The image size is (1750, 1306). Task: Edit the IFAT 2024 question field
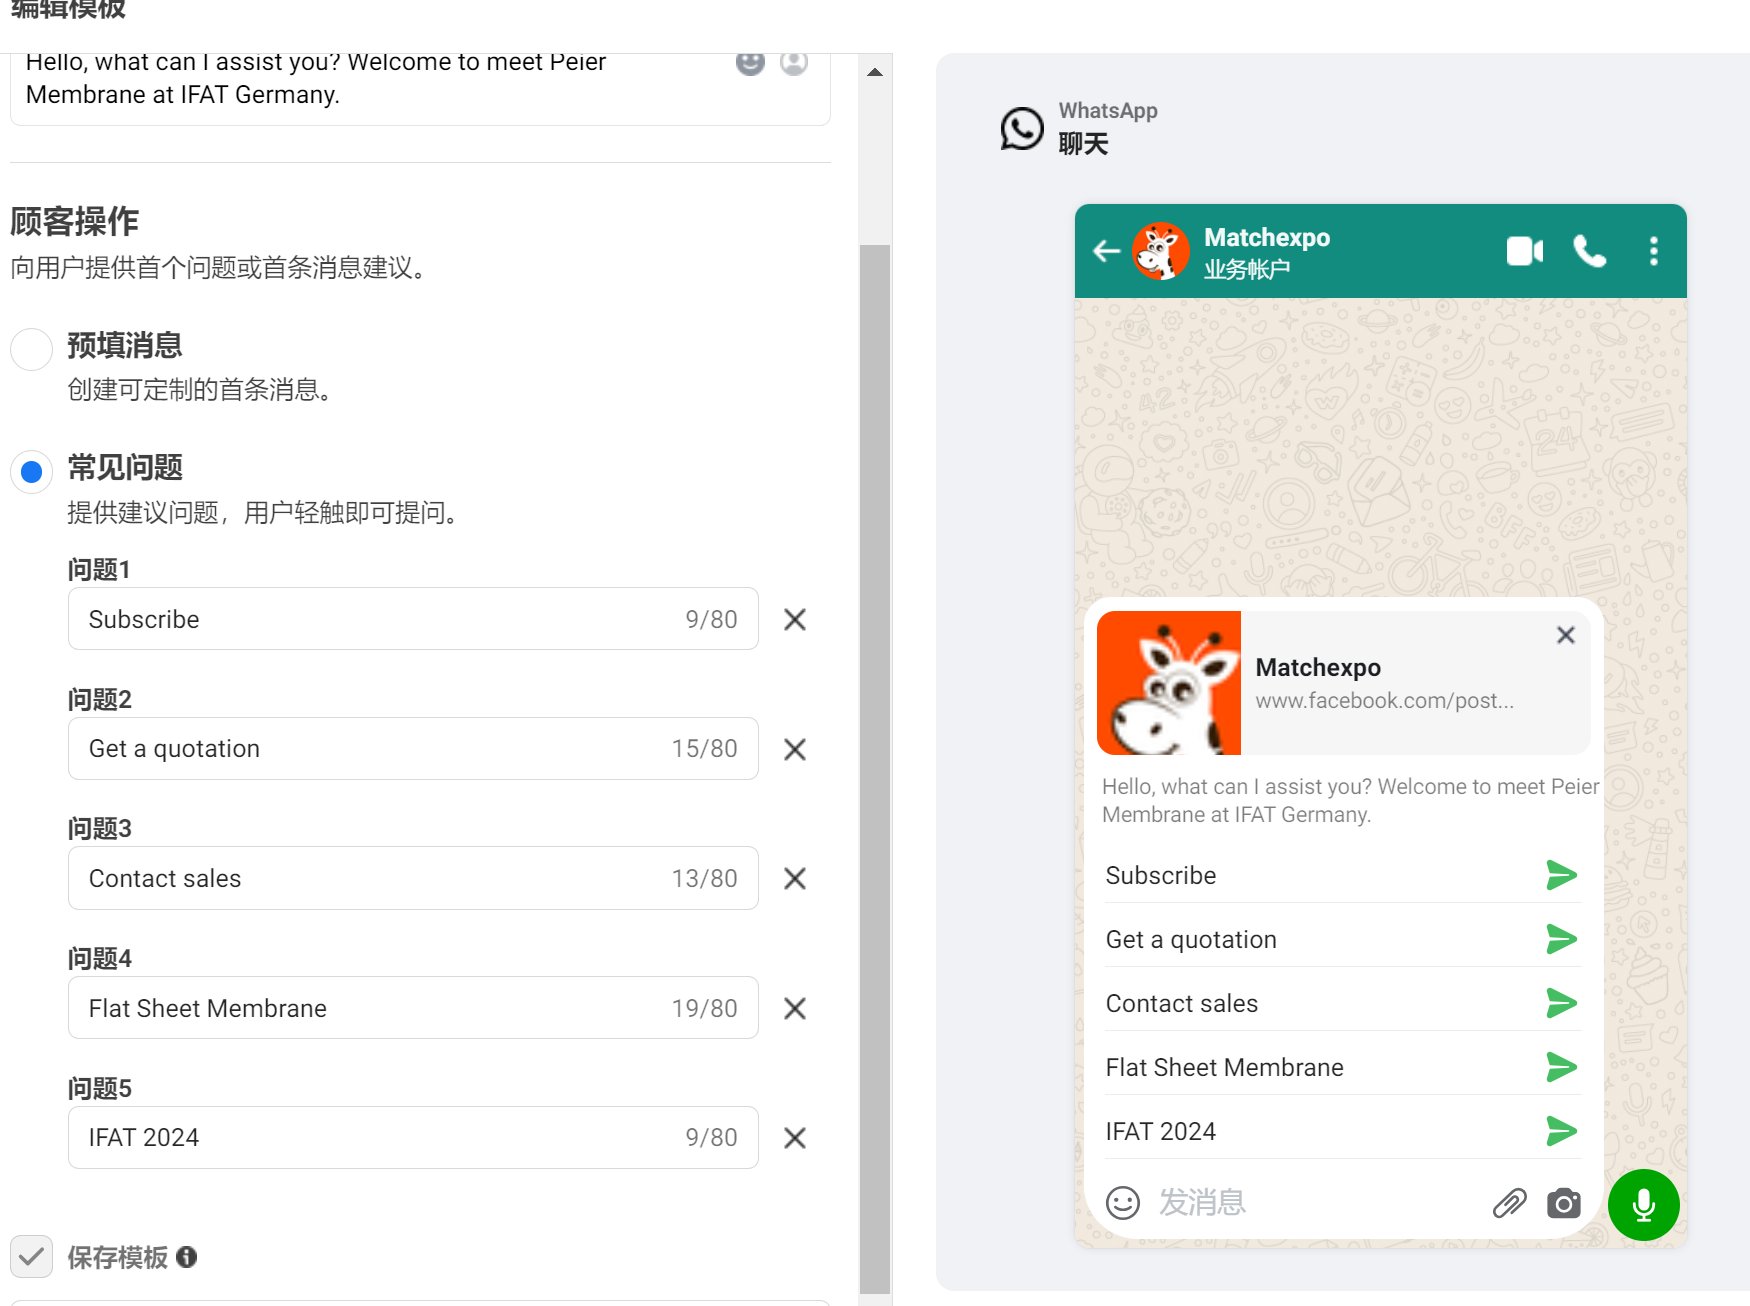413,1137
